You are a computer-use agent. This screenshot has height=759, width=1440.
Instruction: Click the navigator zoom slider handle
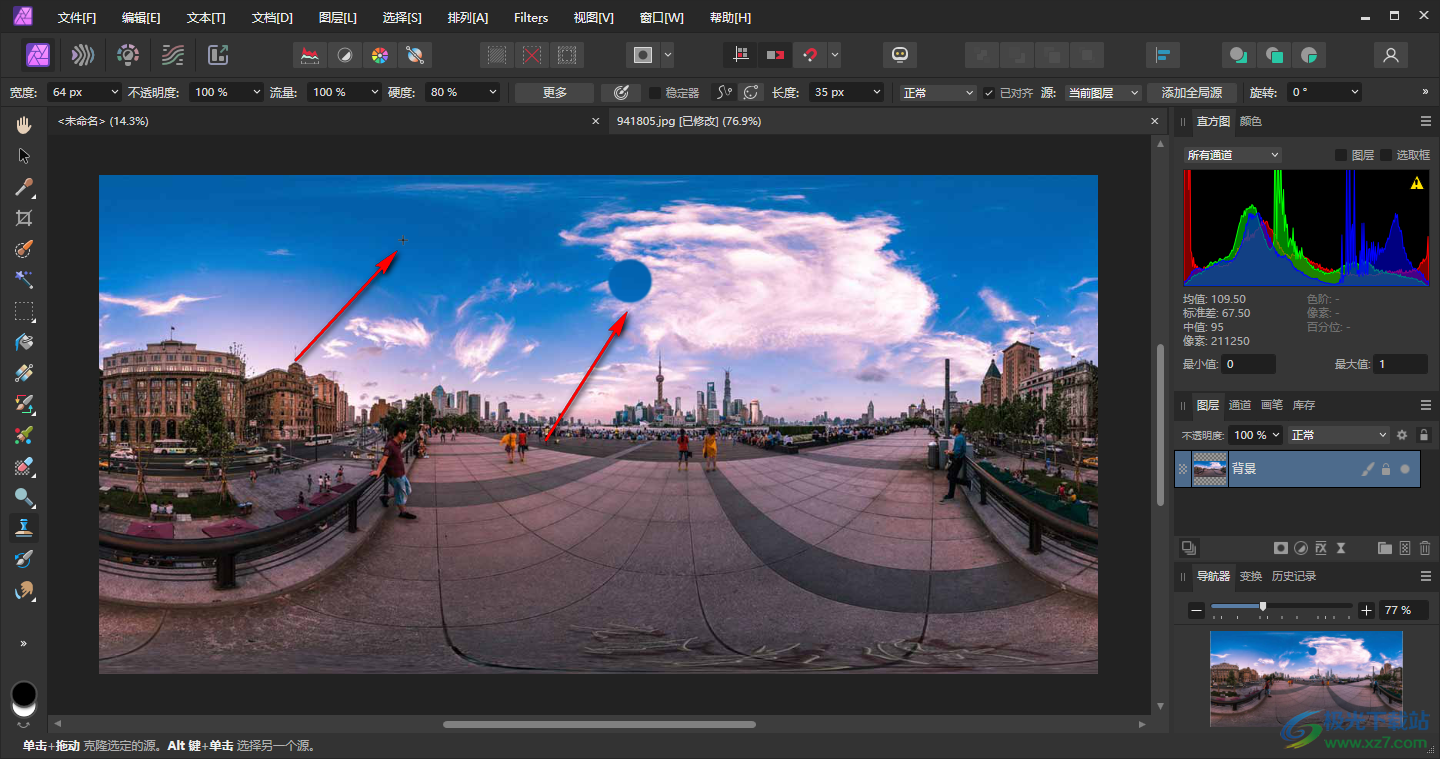coord(1263,607)
